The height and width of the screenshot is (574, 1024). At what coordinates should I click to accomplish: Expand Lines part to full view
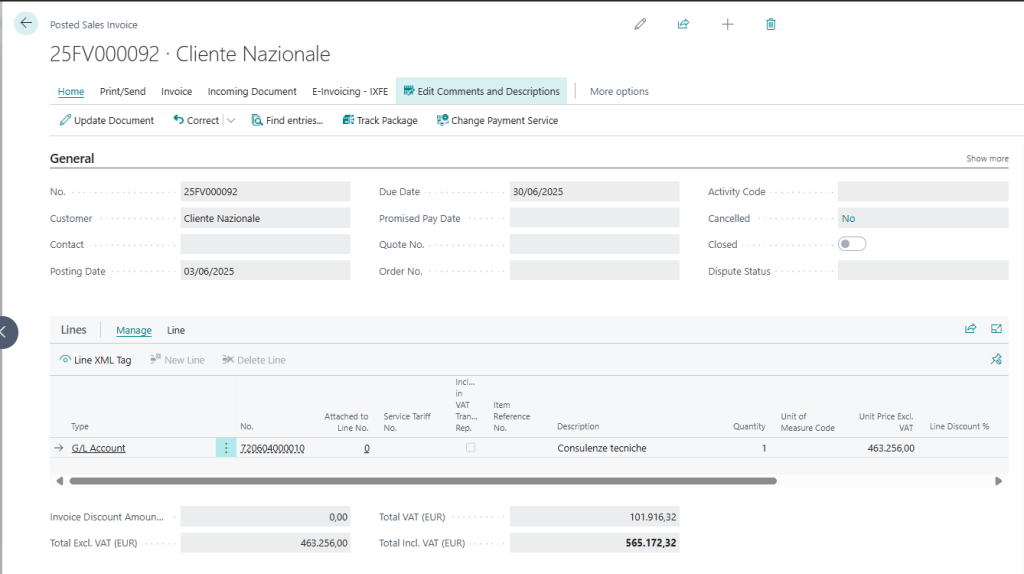coord(996,329)
